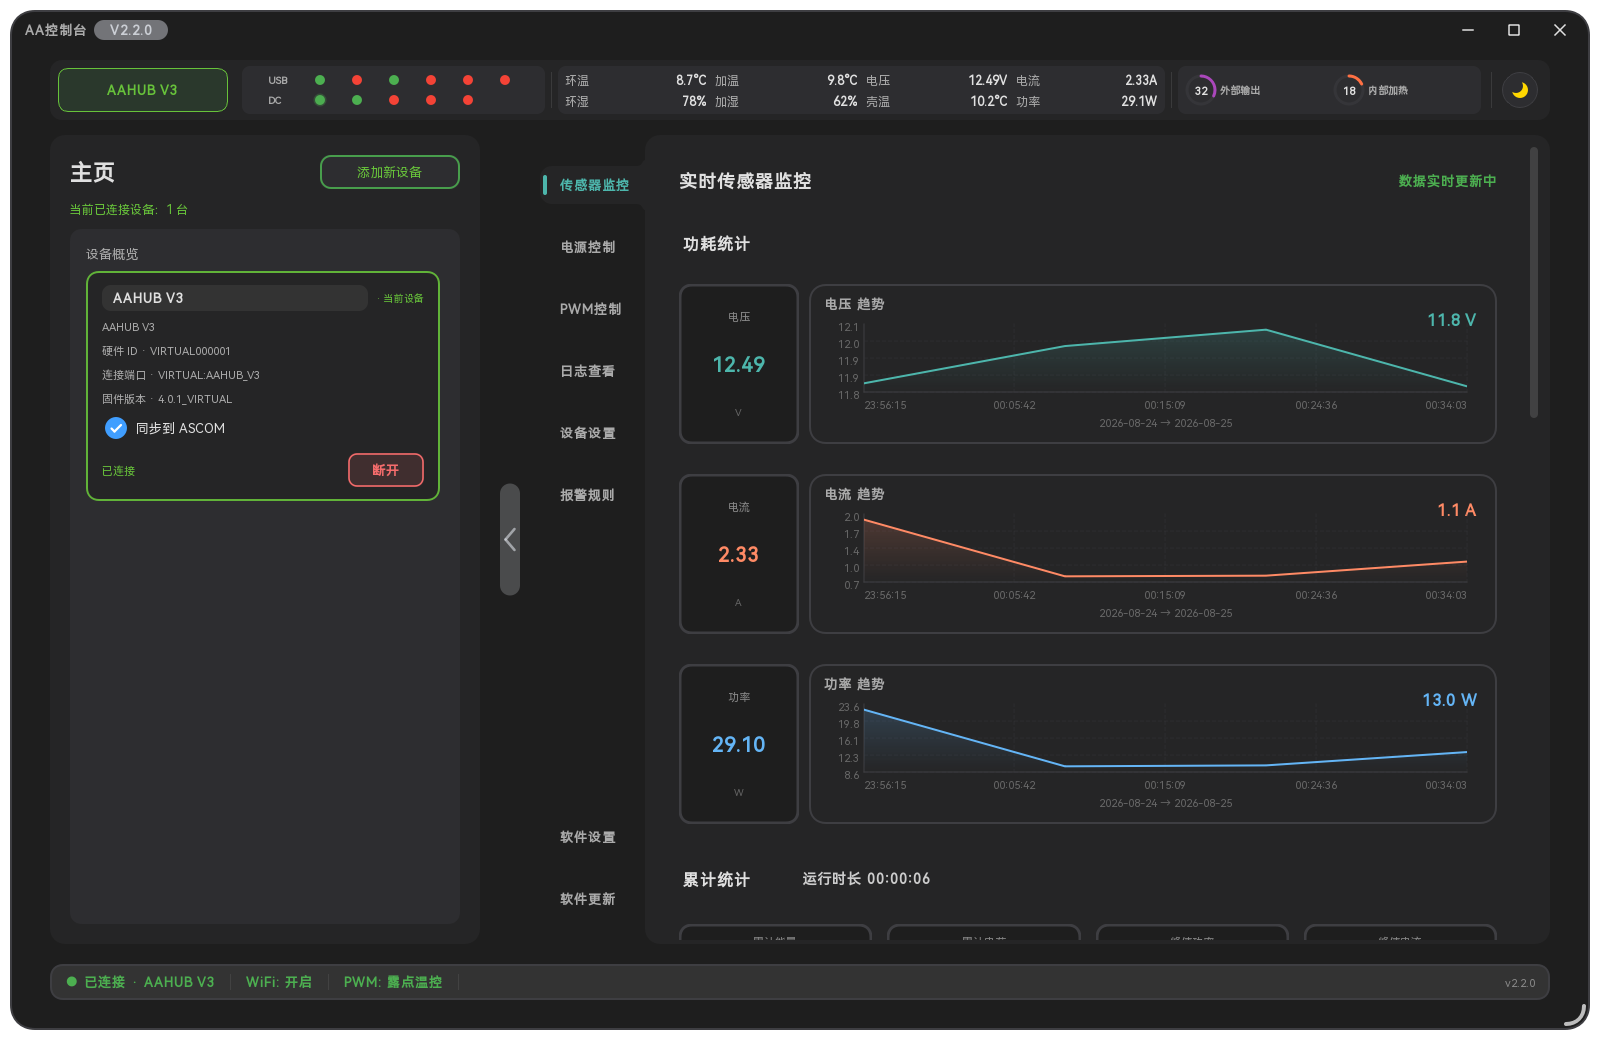Switch to the PWM控制 tab

(x=590, y=309)
